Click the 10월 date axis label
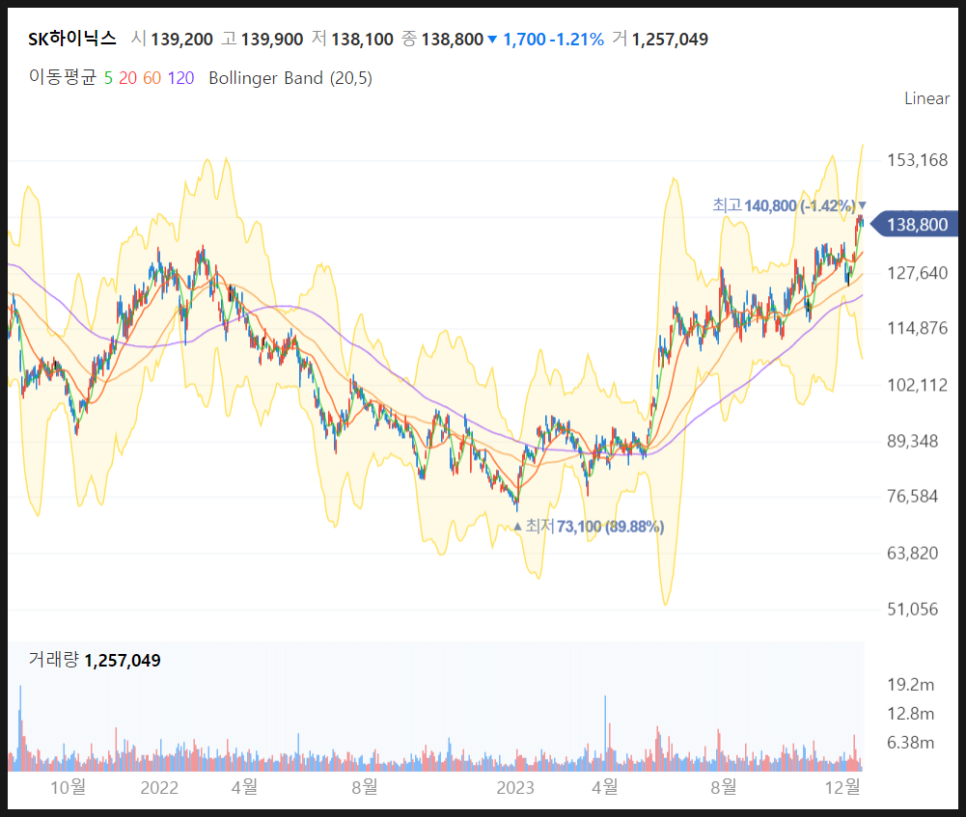Image resolution: width=966 pixels, height=817 pixels. (x=68, y=787)
